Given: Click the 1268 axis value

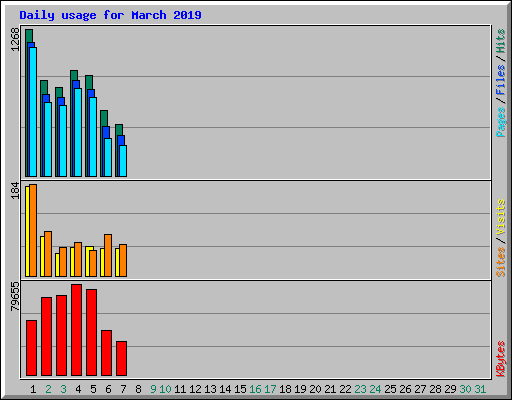Looking at the screenshot, I should tap(15, 40).
